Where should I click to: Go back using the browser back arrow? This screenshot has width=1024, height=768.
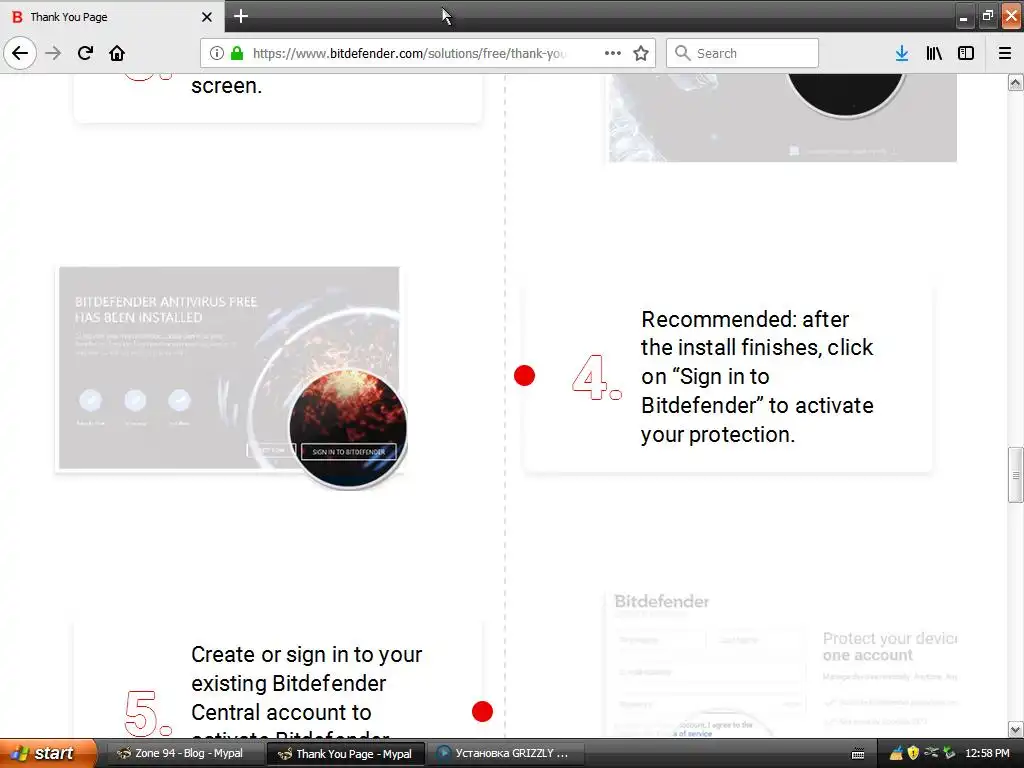20,53
